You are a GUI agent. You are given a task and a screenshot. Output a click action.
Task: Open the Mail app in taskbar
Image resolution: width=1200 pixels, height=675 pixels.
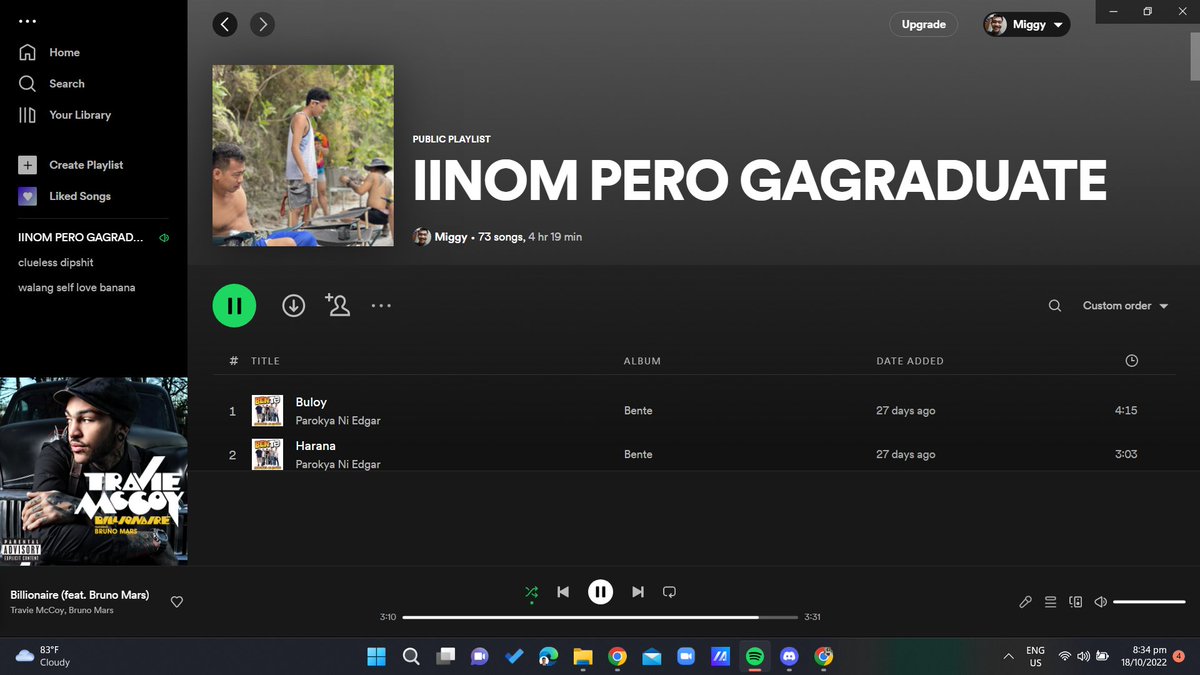[x=651, y=657]
